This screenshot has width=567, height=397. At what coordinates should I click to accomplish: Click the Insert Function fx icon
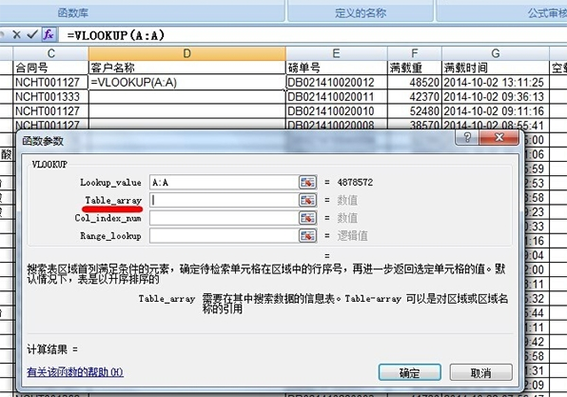click(49, 35)
